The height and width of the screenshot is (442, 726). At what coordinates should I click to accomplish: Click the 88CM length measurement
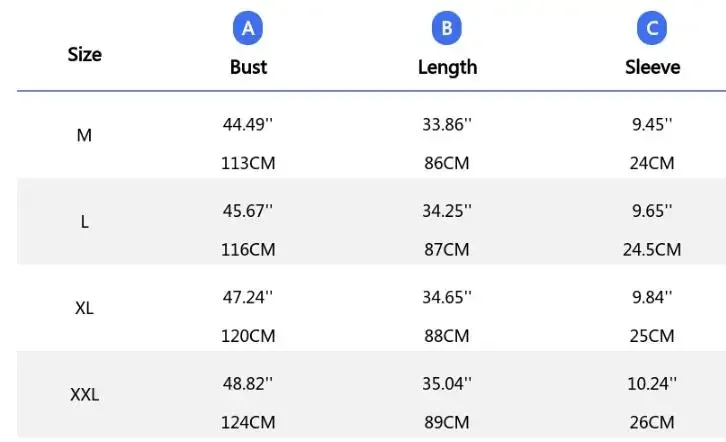tap(447, 336)
